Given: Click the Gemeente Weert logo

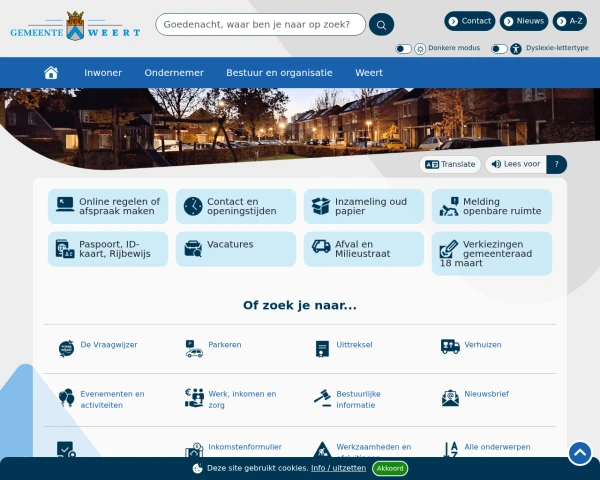Looking at the screenshot, I should [x=75, y=26].
